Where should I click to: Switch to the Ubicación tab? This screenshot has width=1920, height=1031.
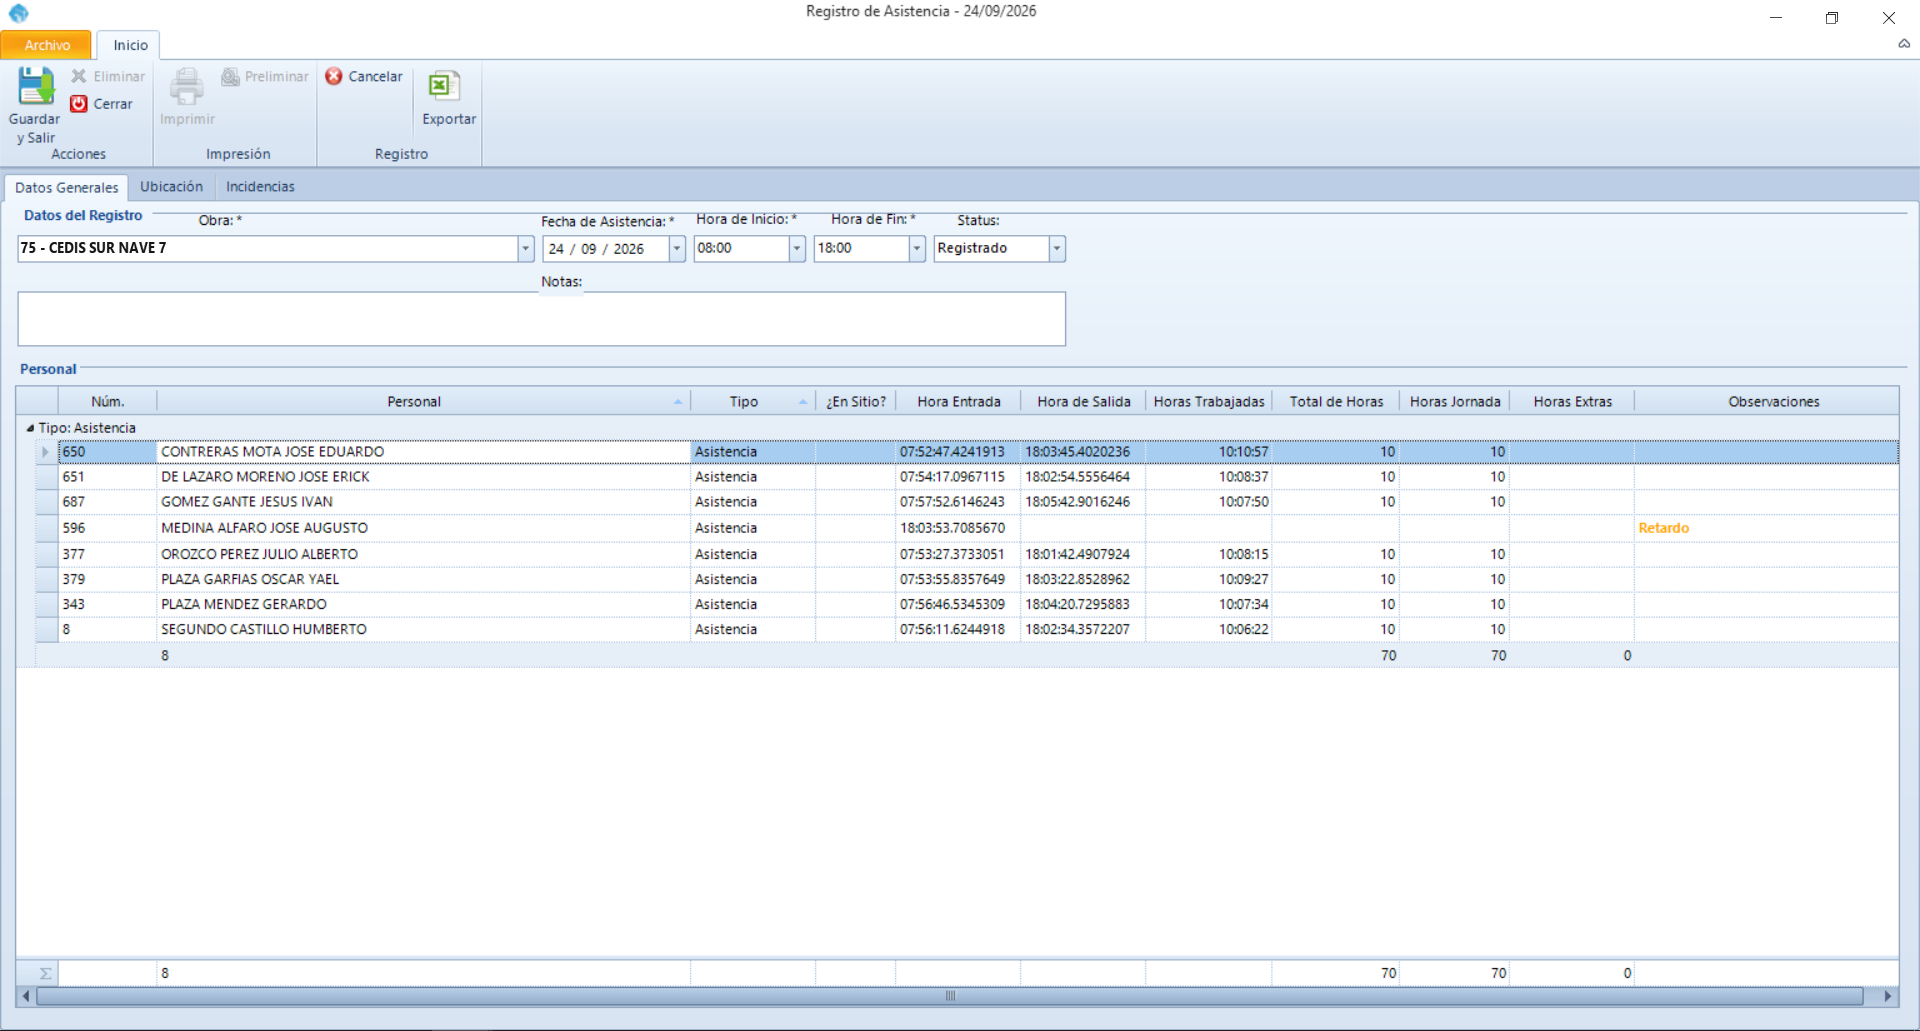point(171,187)
